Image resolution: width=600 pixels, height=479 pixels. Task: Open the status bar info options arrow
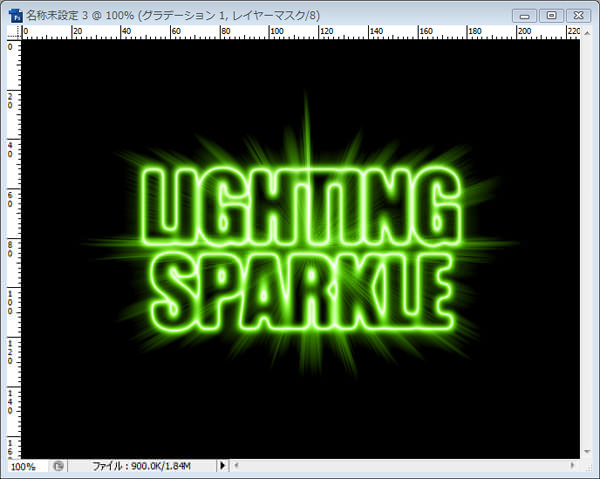click(223, 466)
